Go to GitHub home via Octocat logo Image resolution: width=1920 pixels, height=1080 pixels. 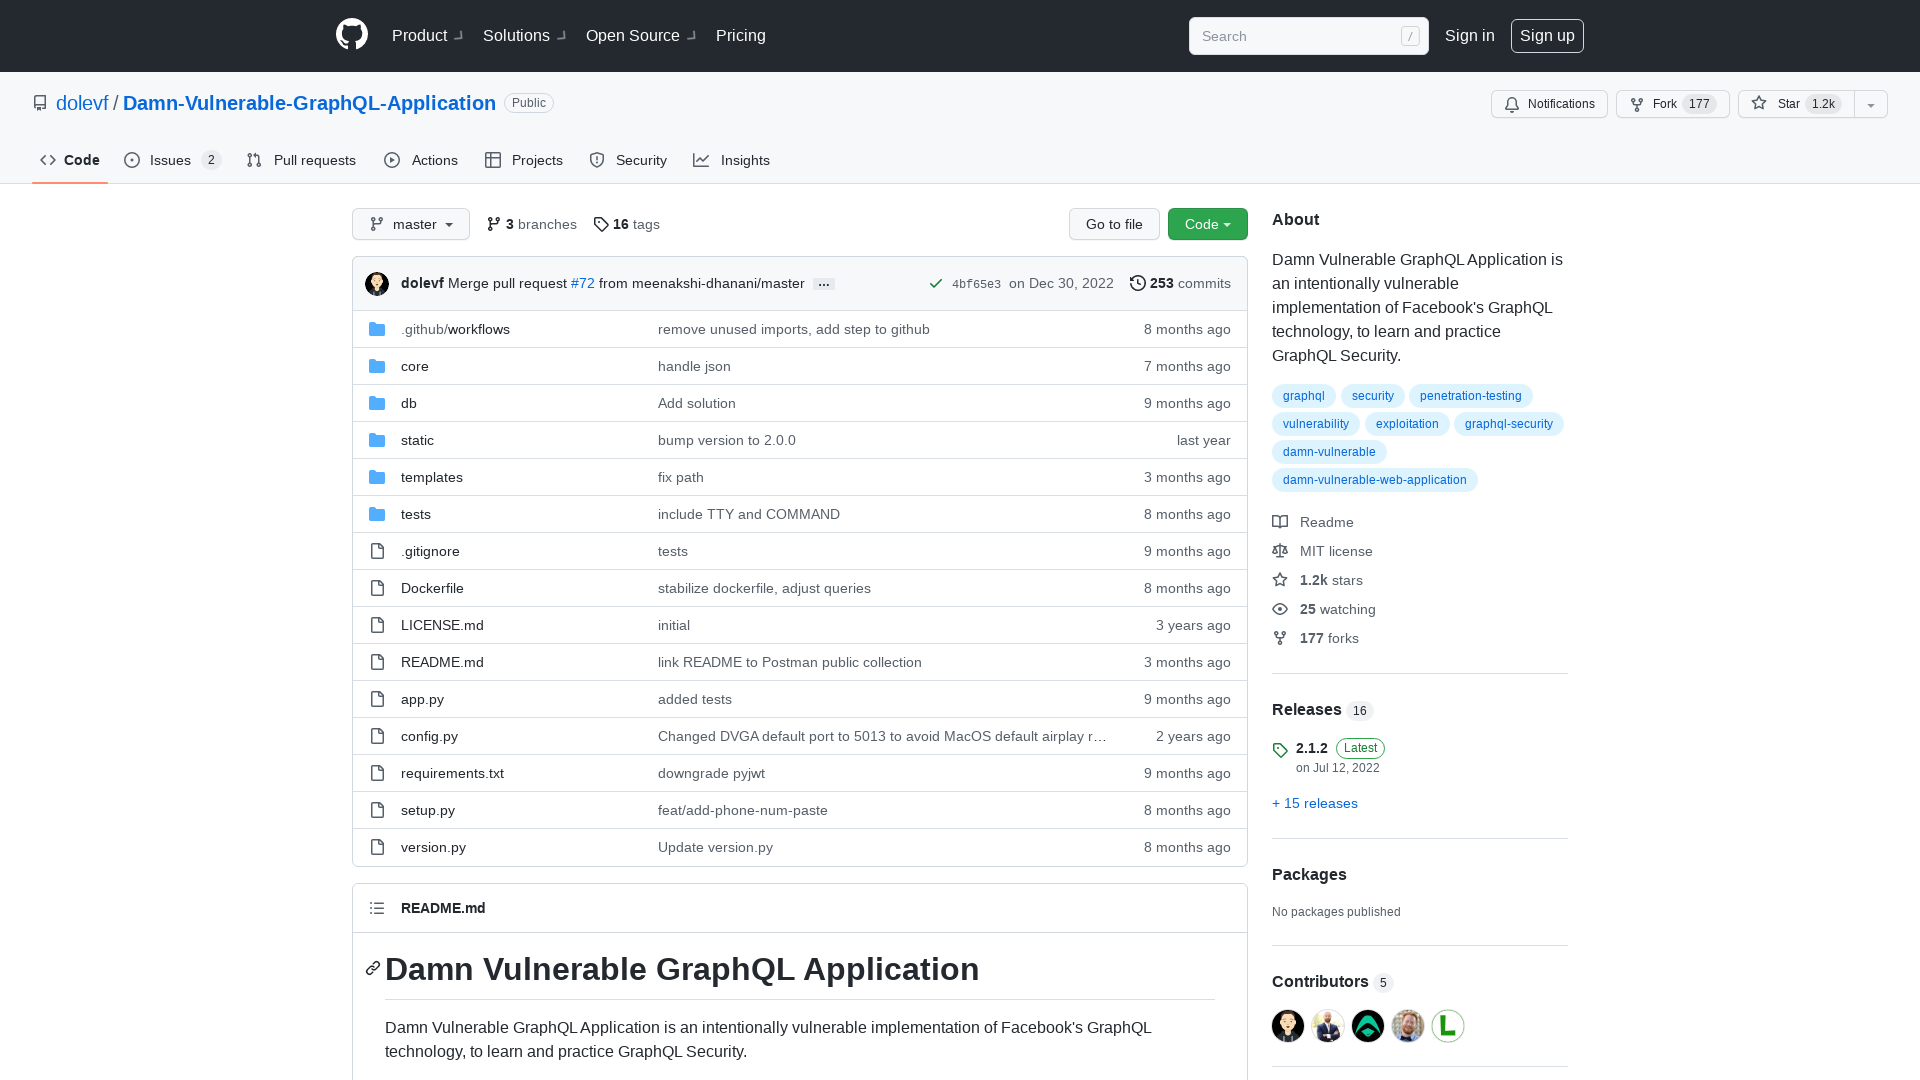(352, 35)
